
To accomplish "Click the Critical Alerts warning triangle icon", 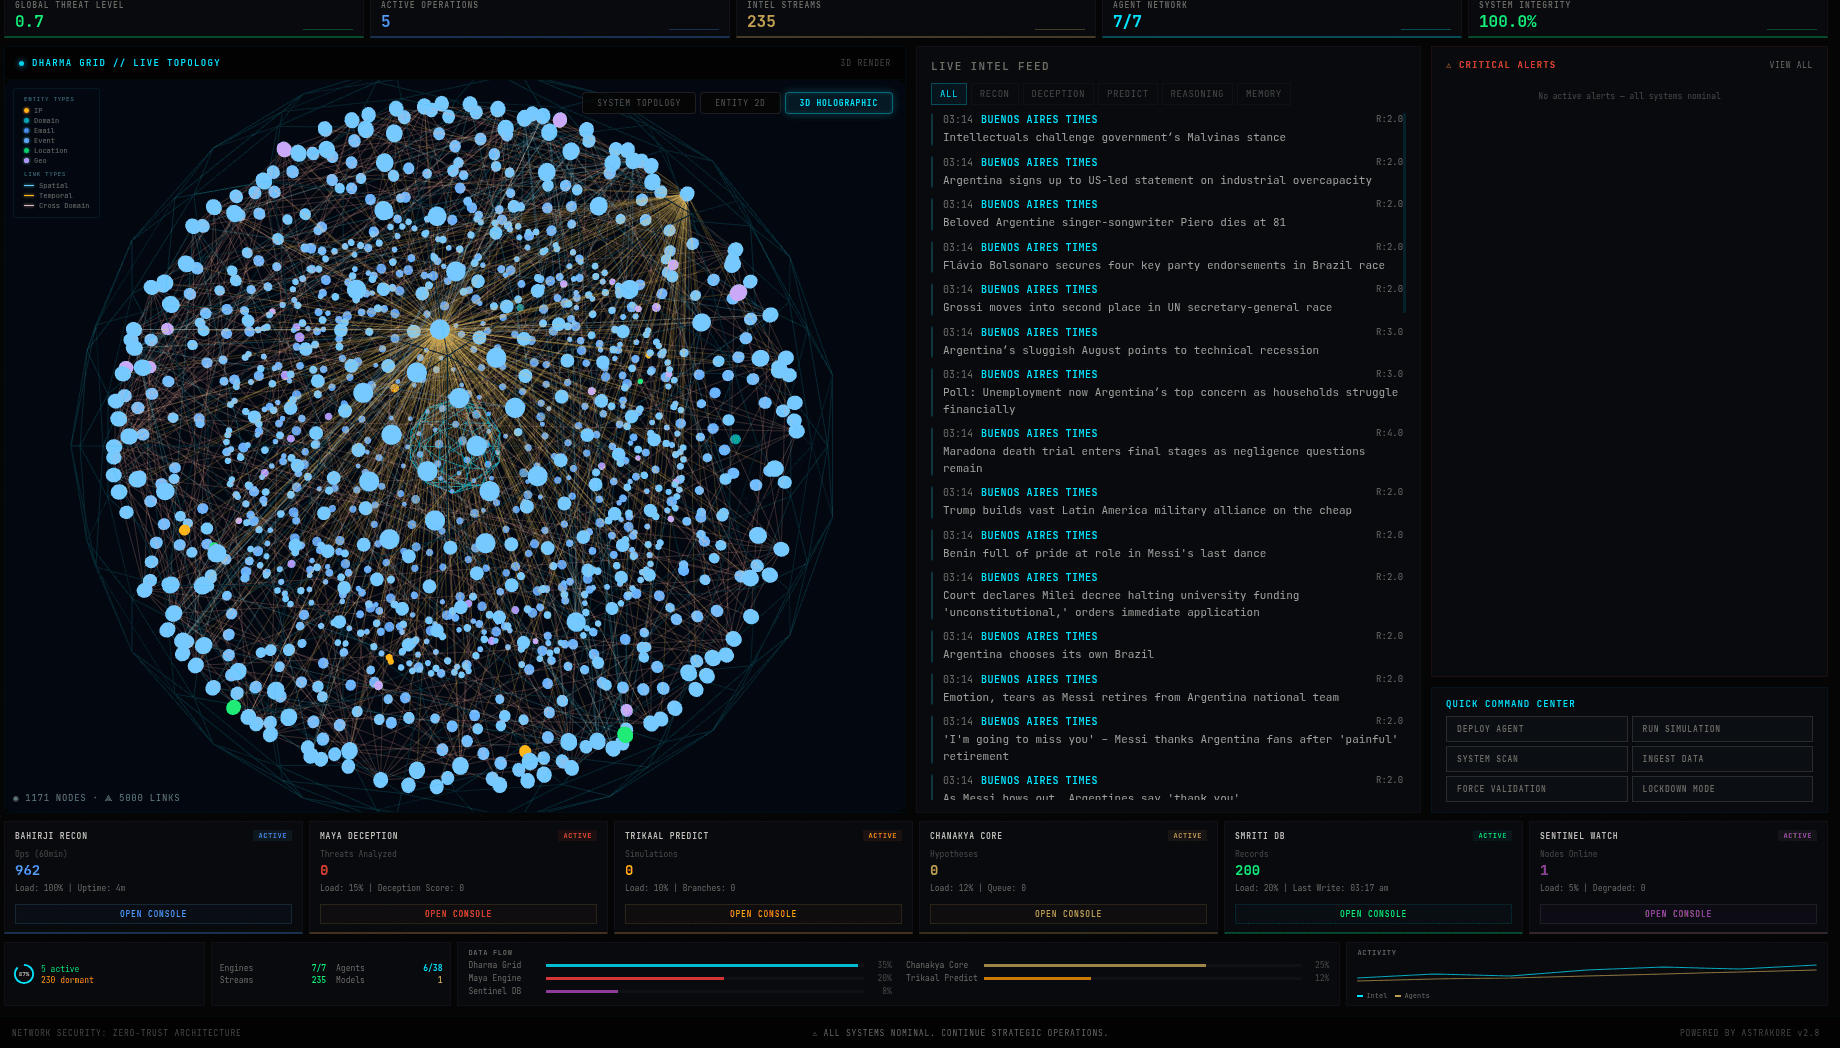I will point(1448,65).
